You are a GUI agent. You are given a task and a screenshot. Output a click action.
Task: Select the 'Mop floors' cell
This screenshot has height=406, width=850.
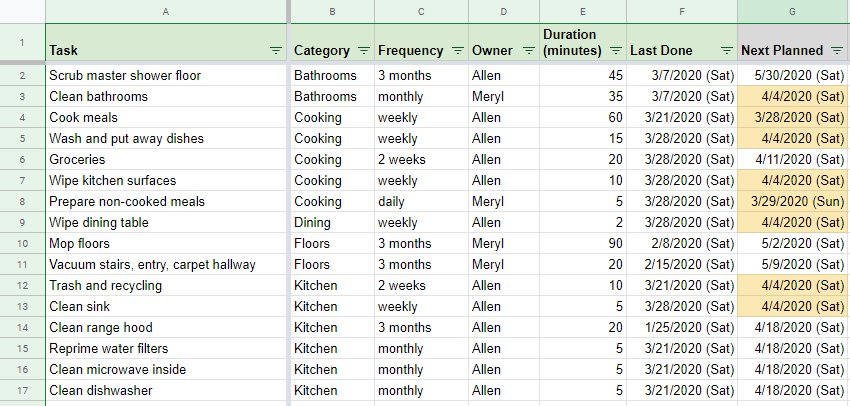[x=166, y=243]
